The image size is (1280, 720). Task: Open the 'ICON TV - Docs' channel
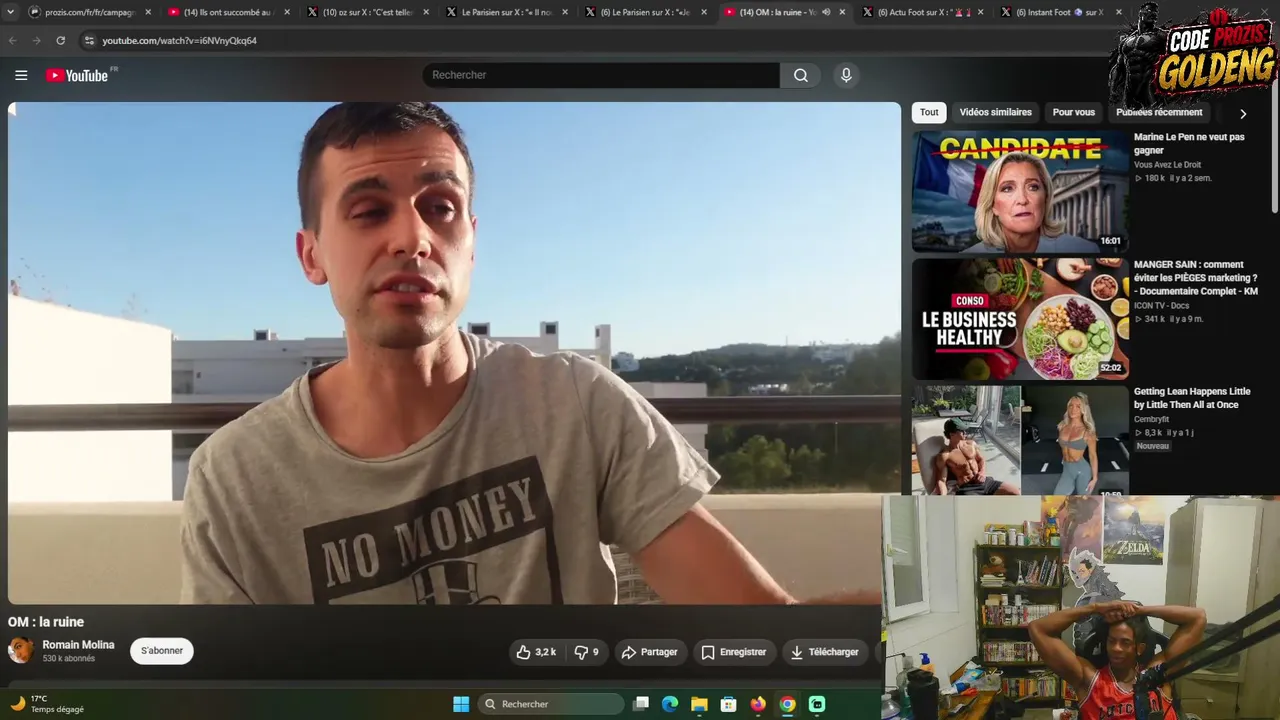coord(1162,306)
